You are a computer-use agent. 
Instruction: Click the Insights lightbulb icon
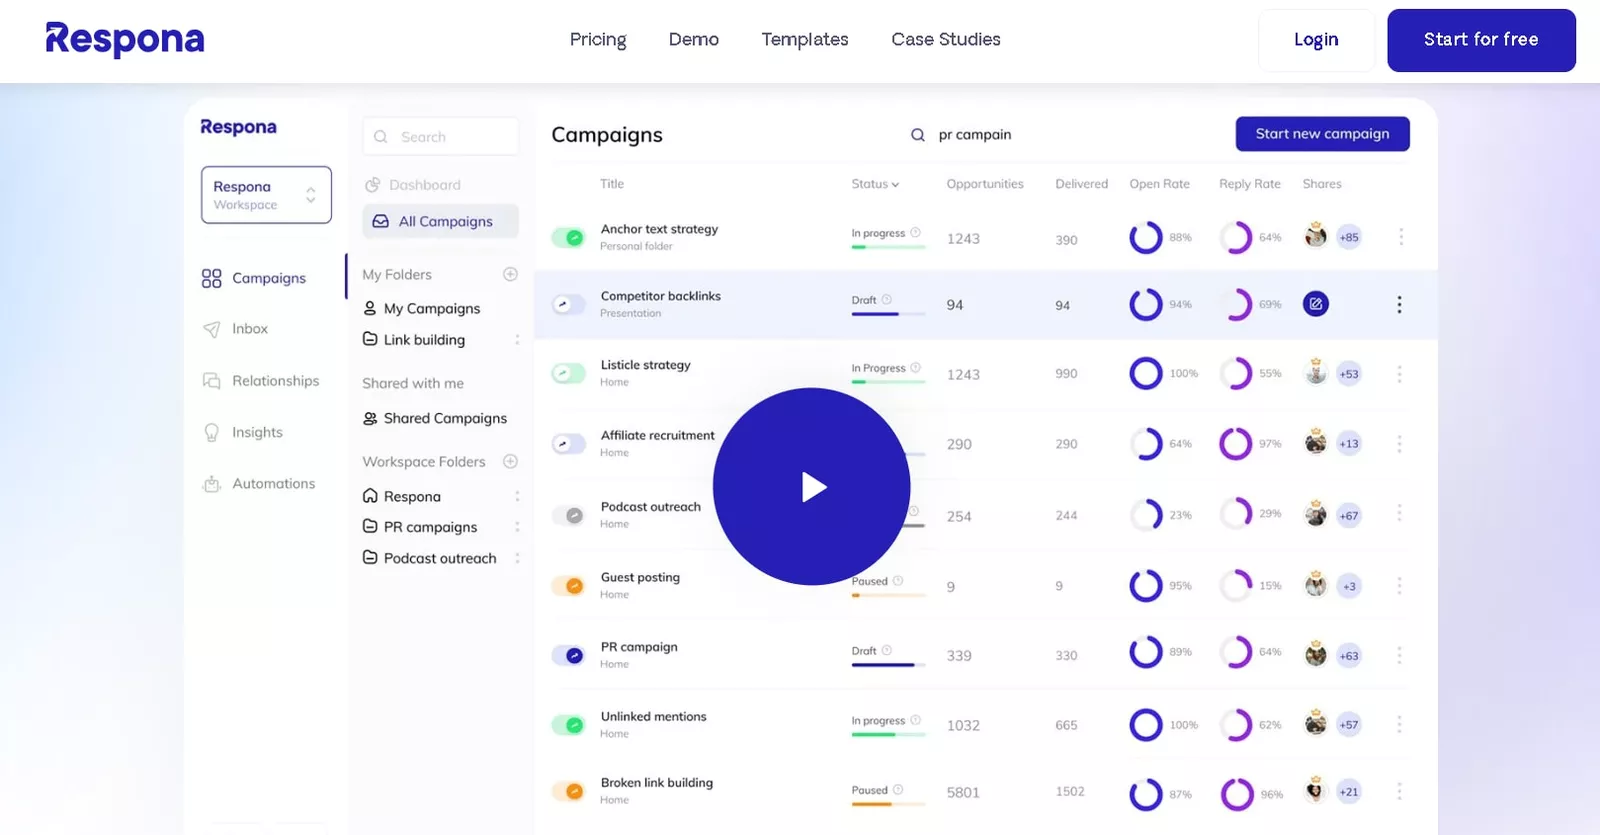tap(212, 432)
